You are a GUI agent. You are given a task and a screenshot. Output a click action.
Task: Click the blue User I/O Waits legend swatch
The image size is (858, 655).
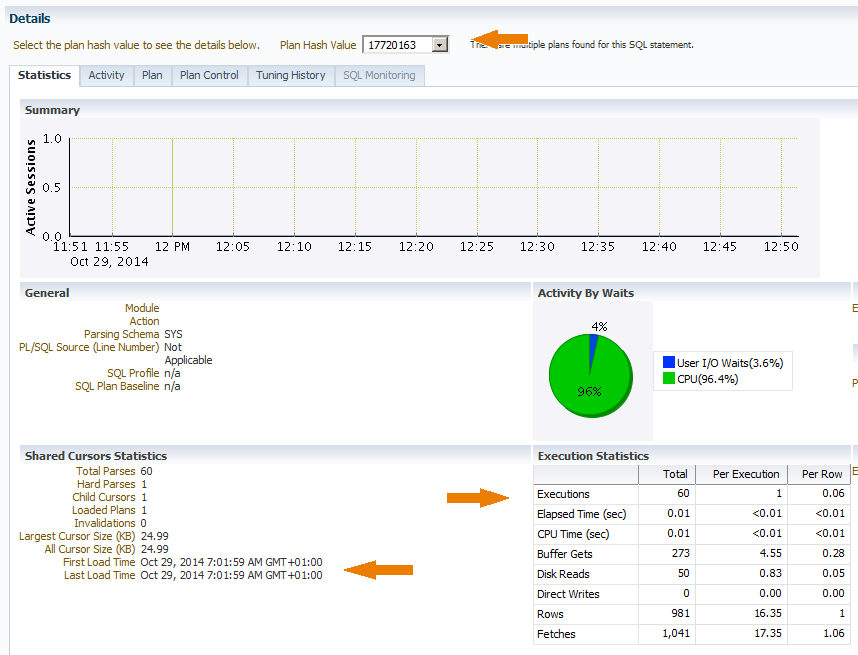pyautogui.click(x=669, y=363)
